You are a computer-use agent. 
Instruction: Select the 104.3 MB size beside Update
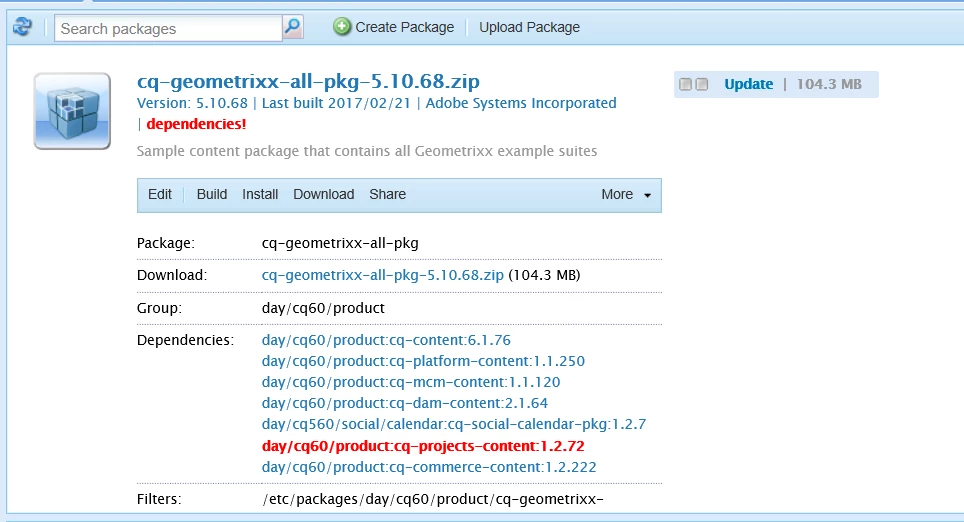829,84
